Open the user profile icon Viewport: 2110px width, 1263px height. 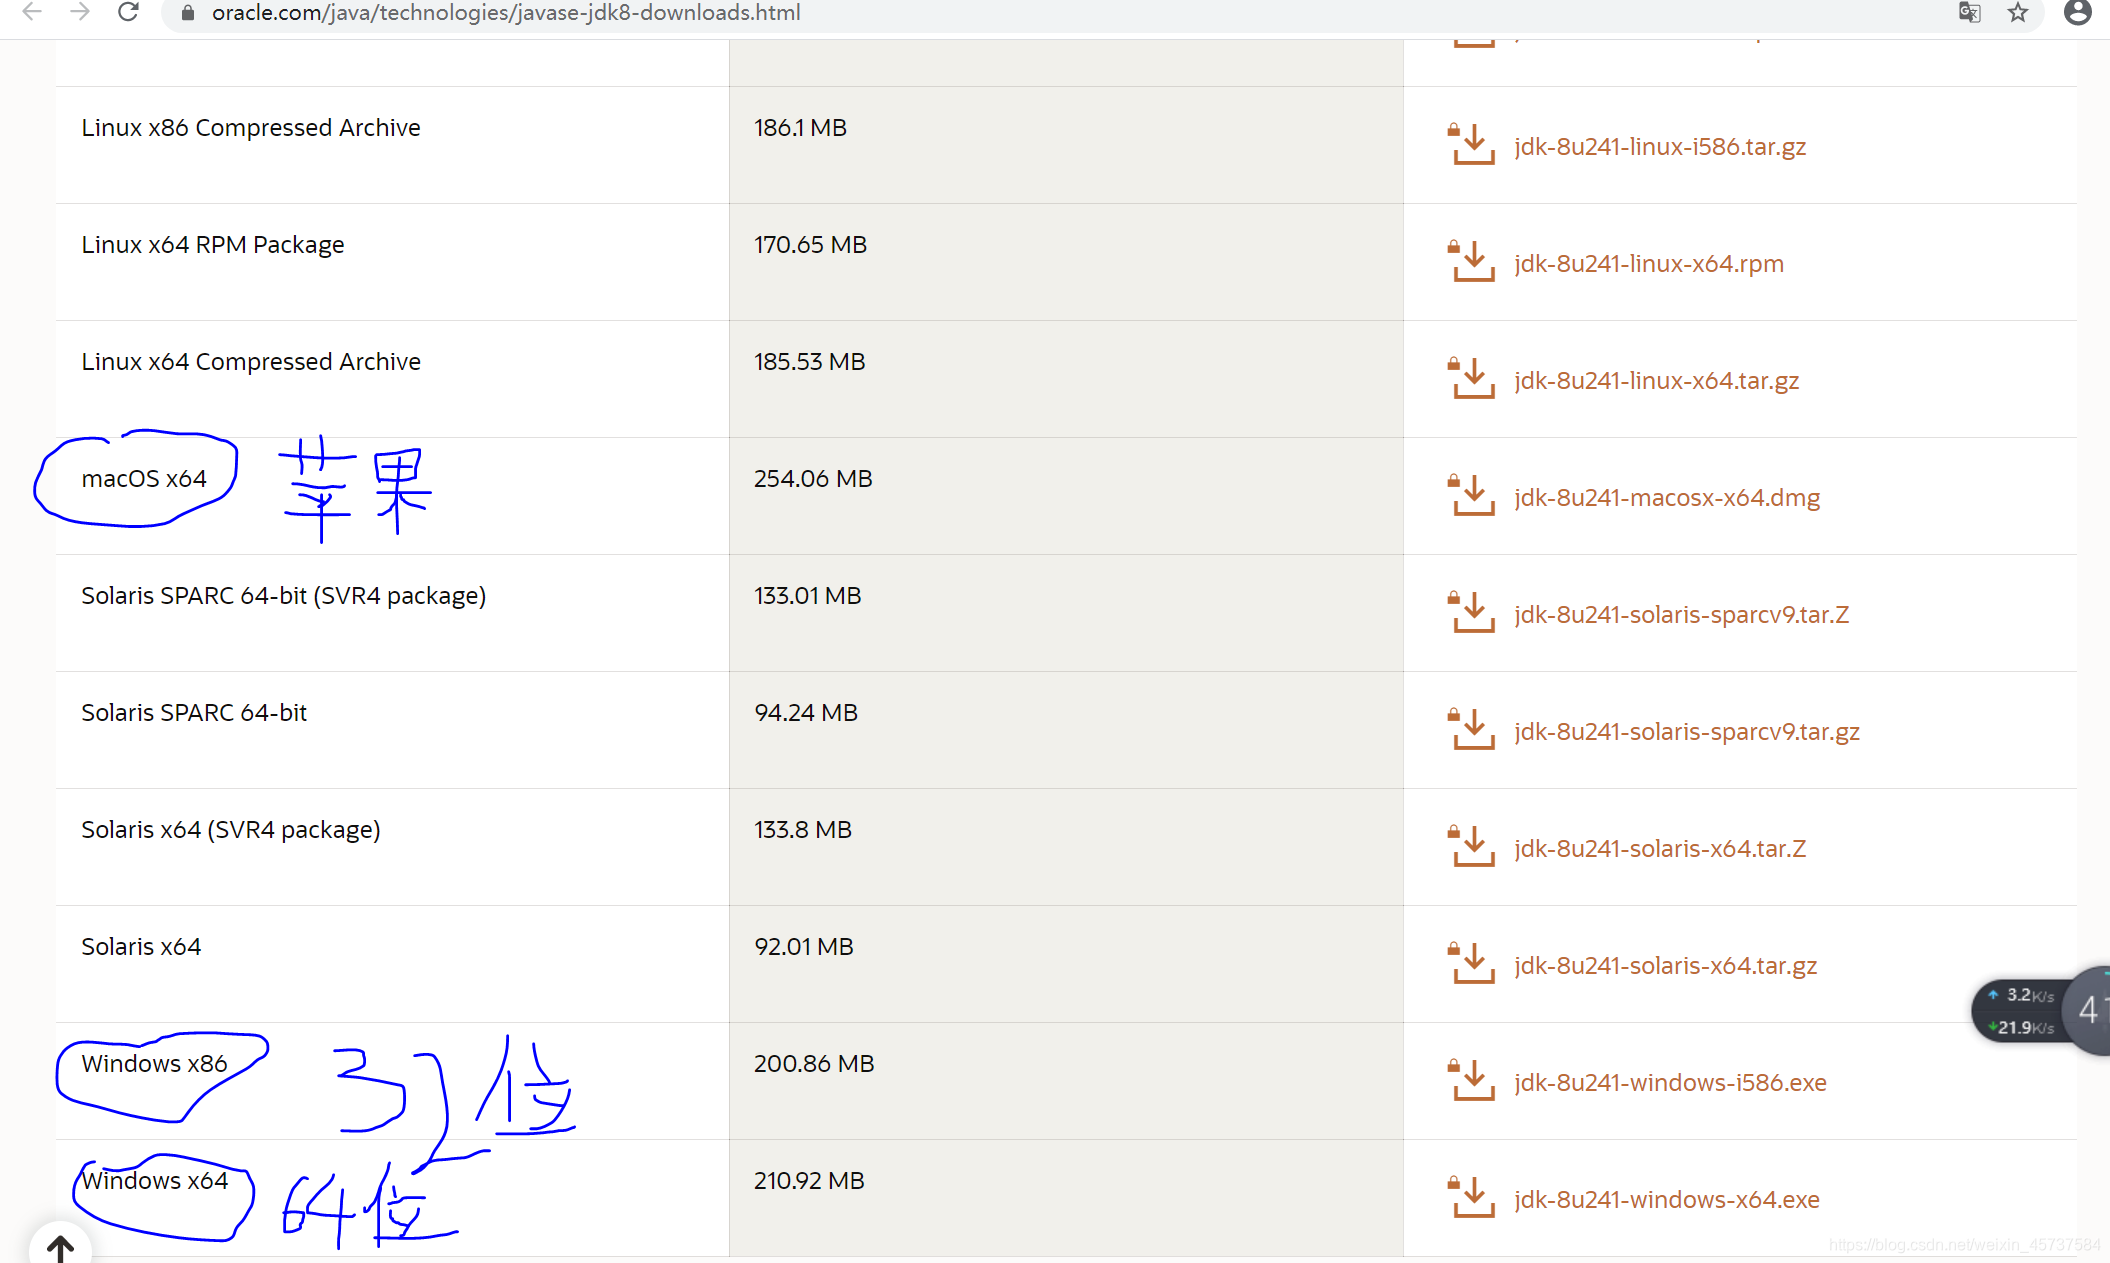[2077, 12]
